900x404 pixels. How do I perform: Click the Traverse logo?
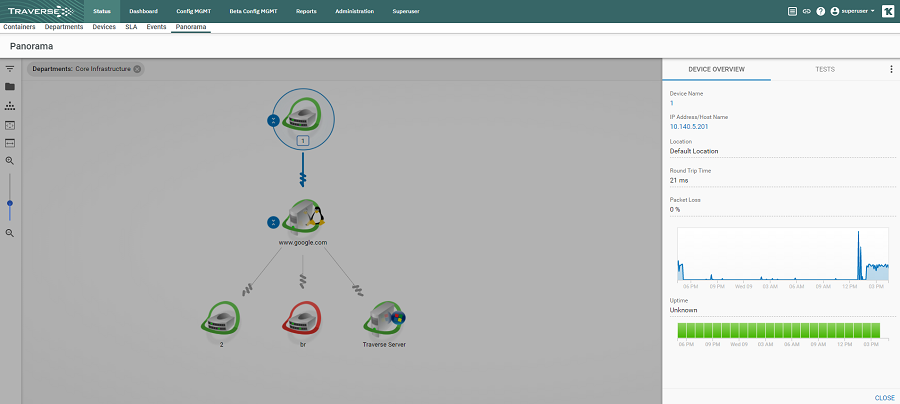[40, 11]
